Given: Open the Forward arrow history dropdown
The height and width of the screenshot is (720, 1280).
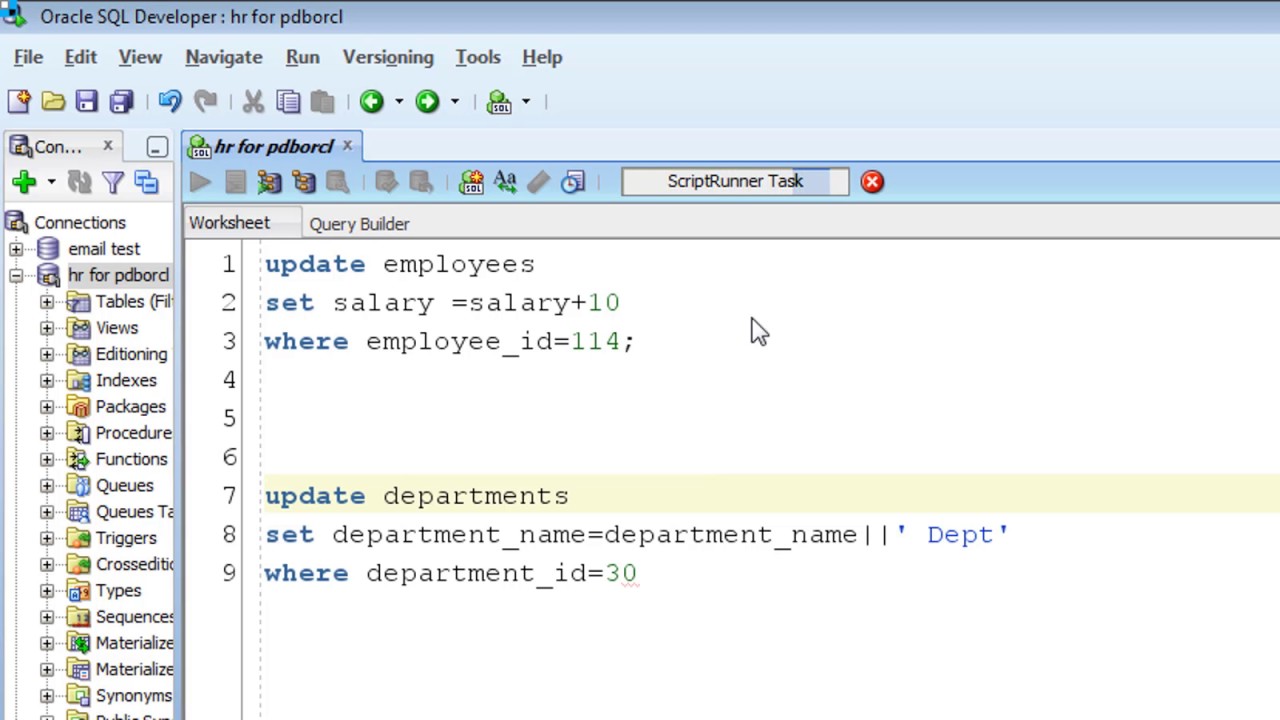Looking at the screenshot, I should click(x=454, y=101).
